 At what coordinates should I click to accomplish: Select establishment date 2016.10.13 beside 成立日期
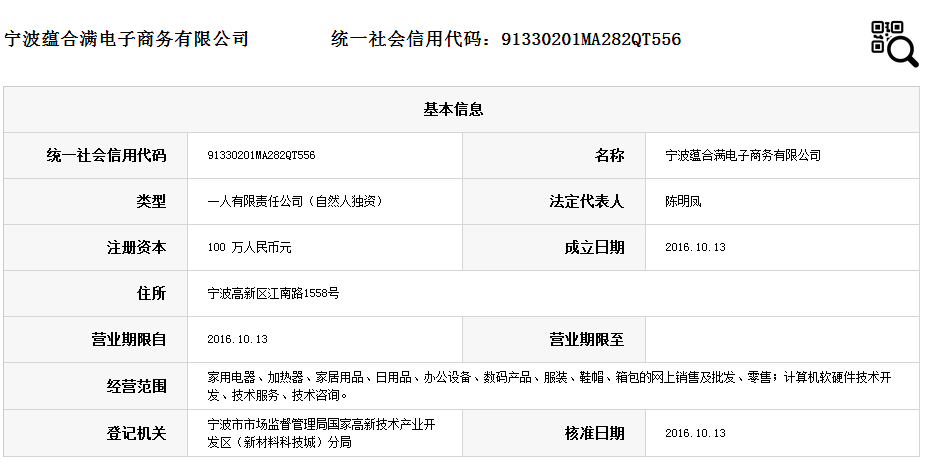click(695, 248)
